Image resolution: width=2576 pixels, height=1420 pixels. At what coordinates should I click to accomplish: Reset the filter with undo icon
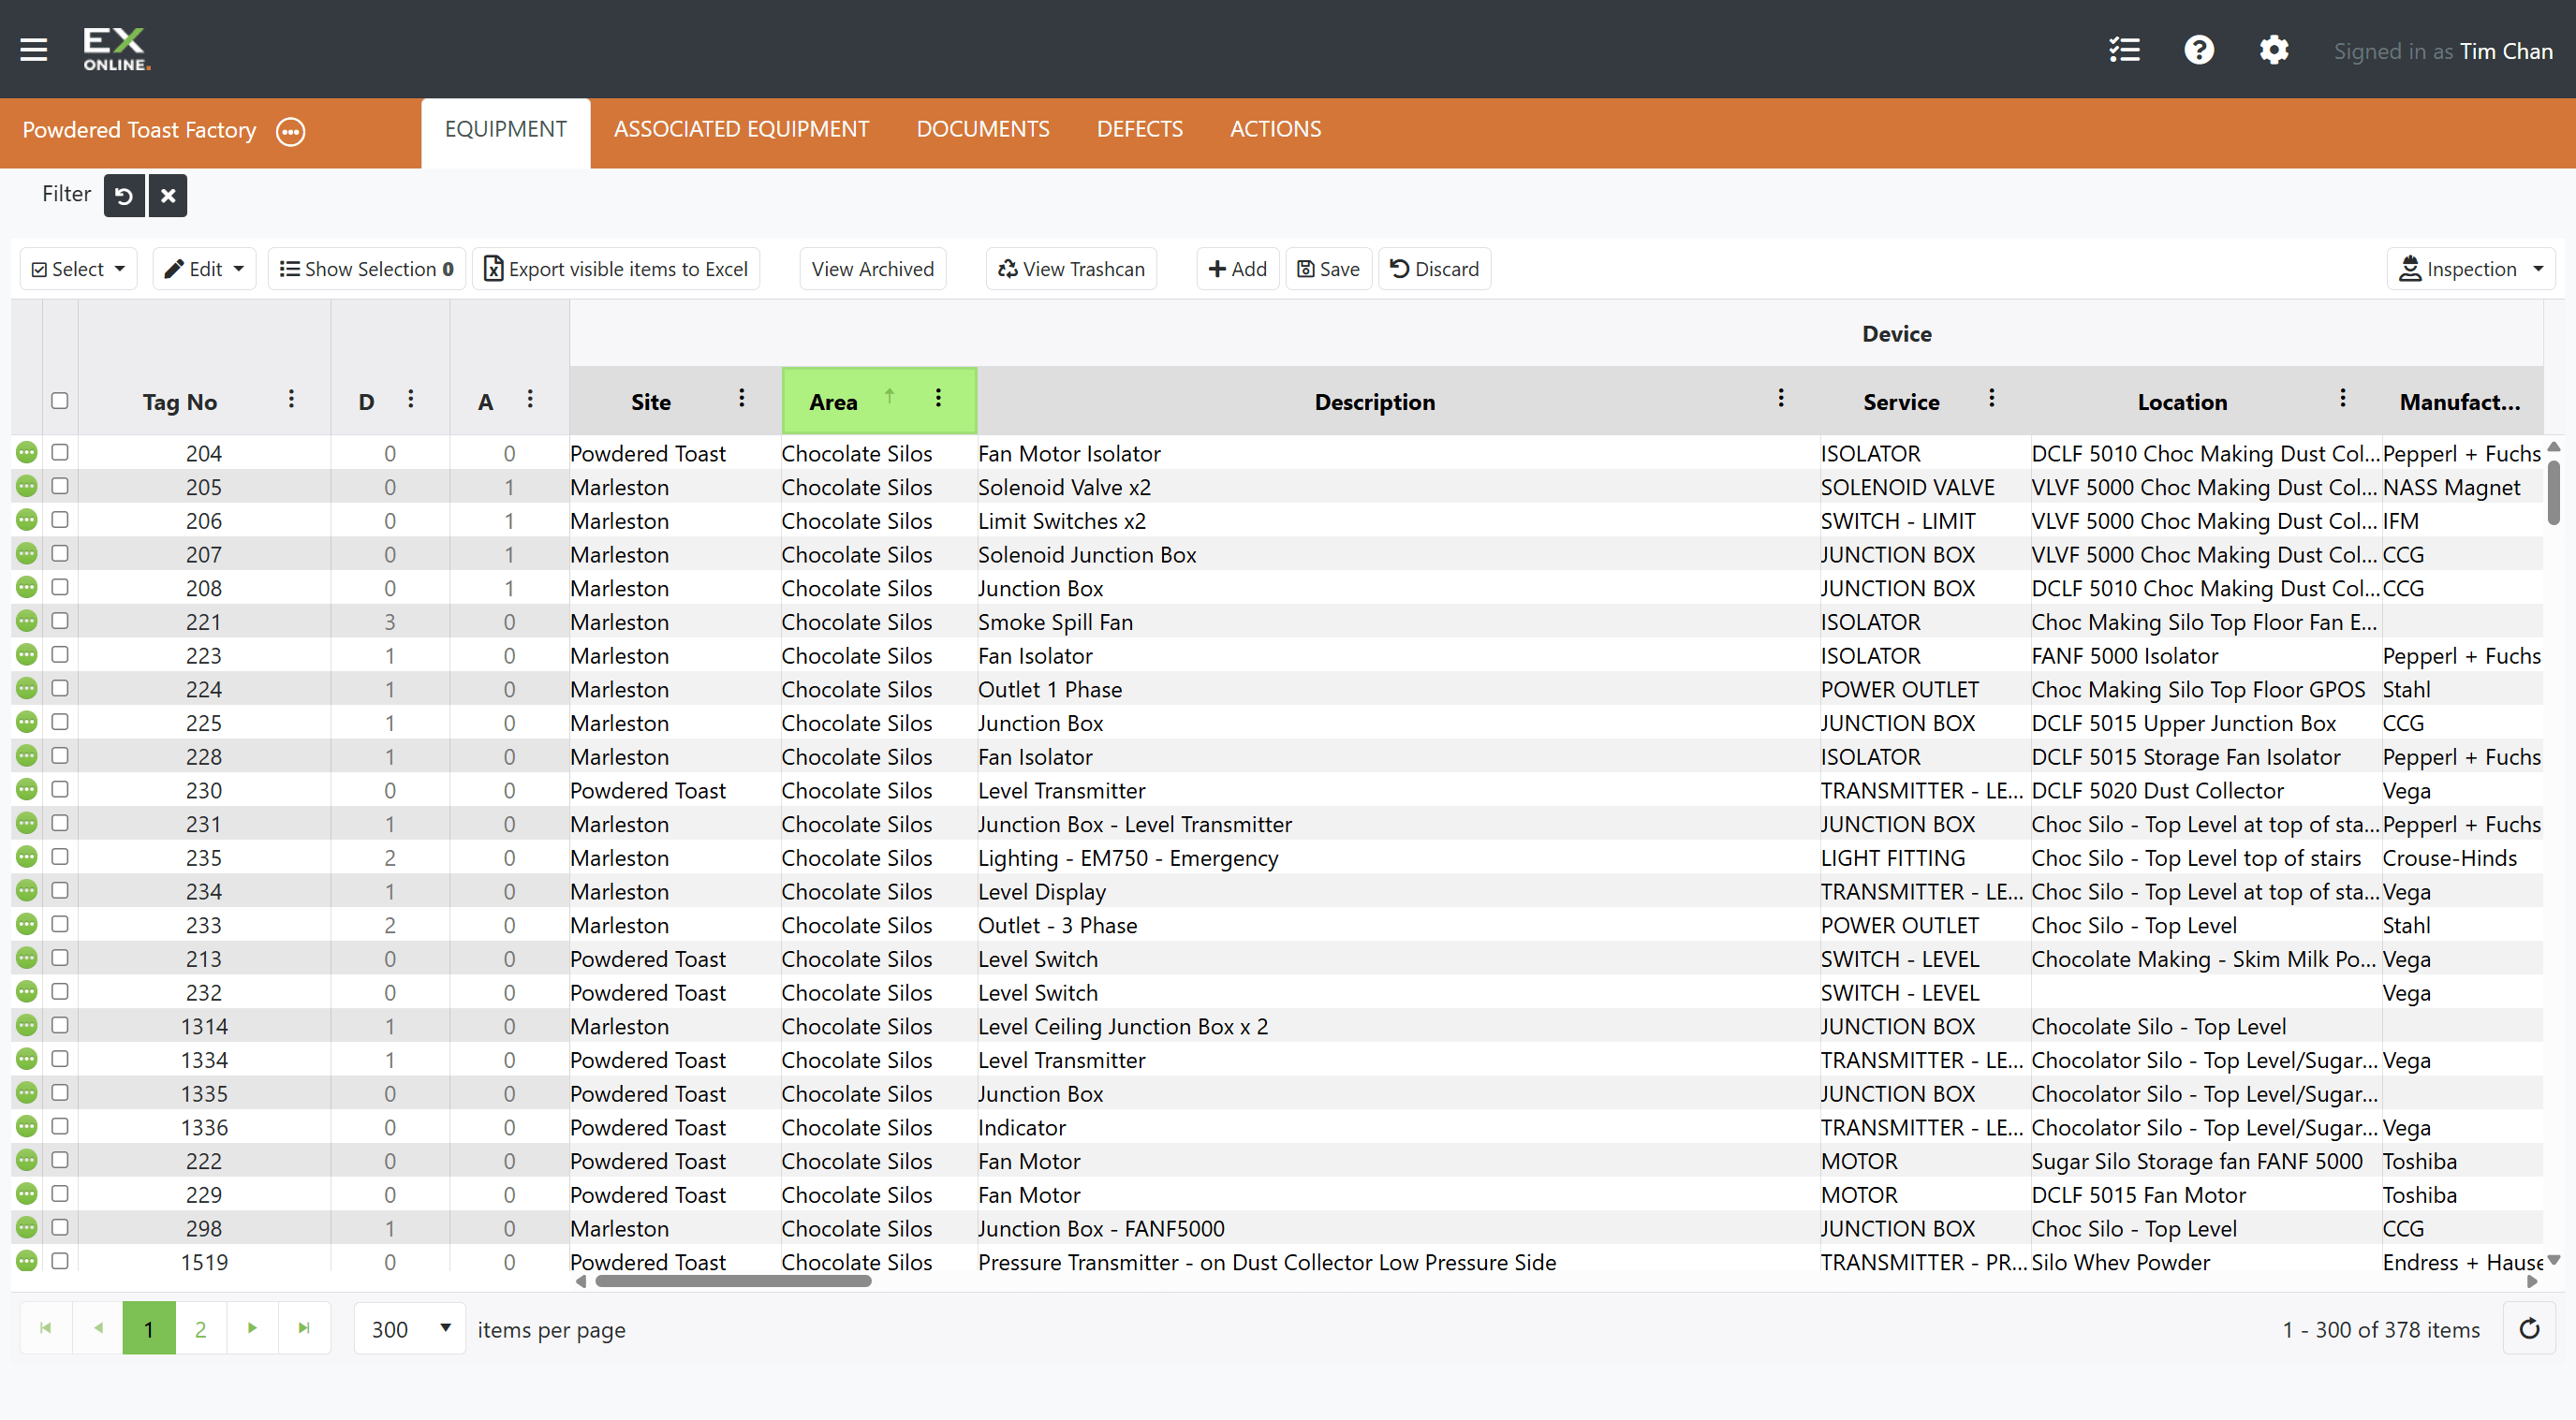pos(124,196)
